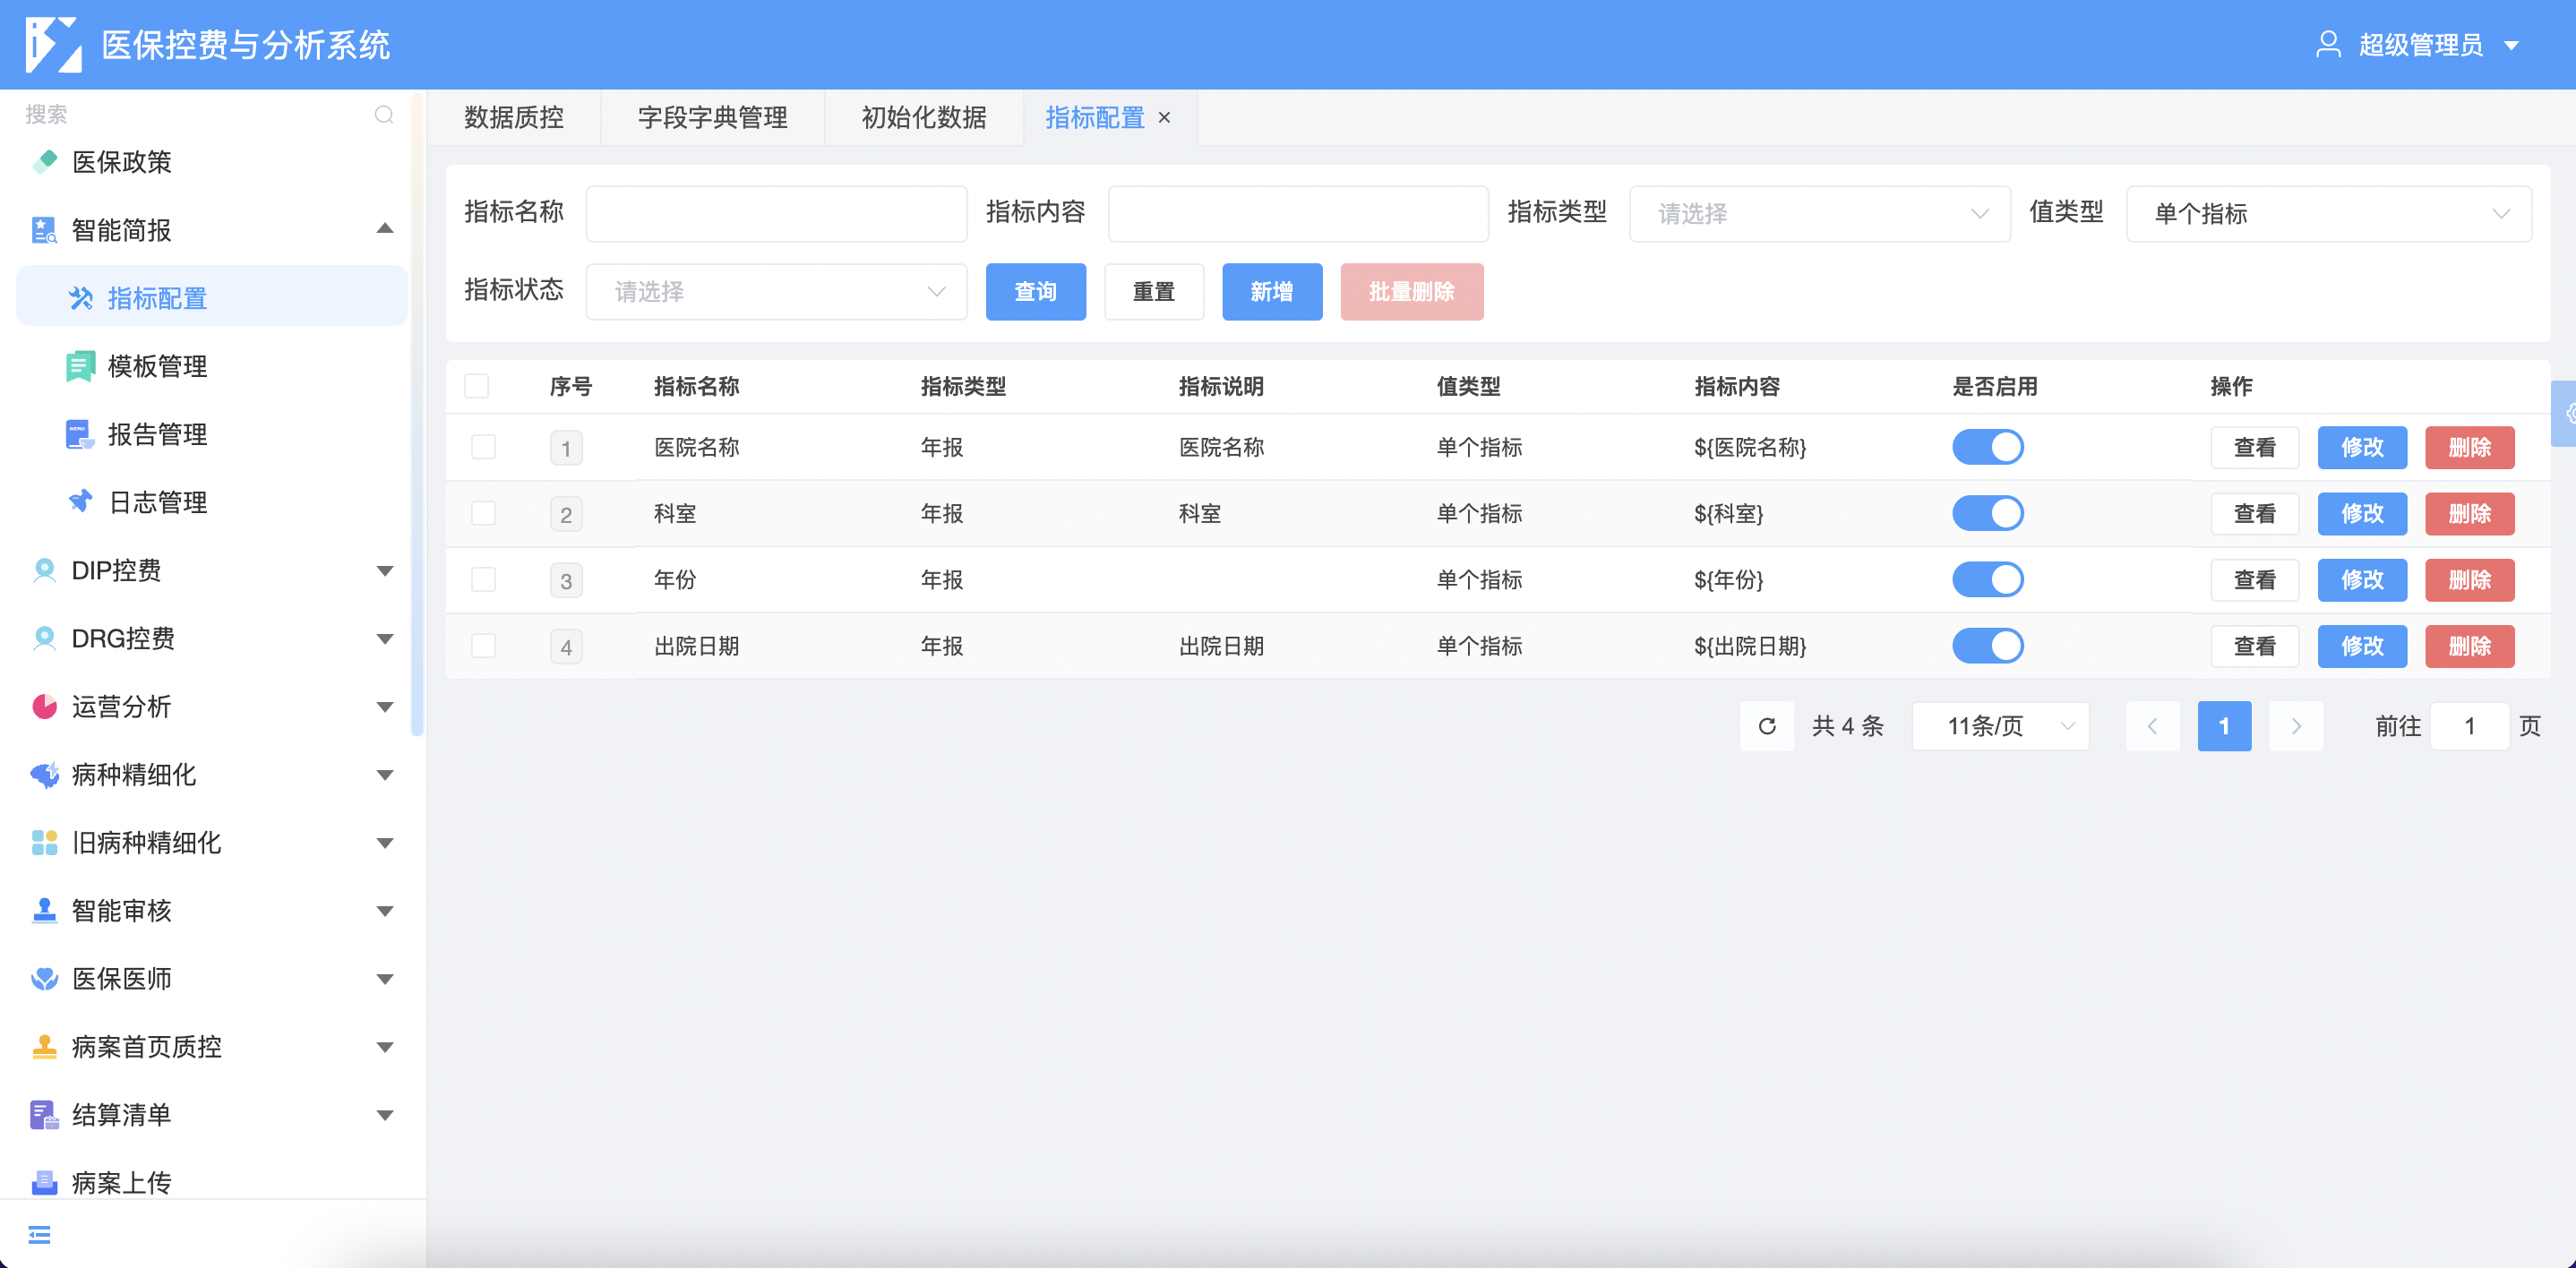Collapse the sidebar with the hamburger icon
This screenshot has width=2576, height=1268.
click(40, 1235)
